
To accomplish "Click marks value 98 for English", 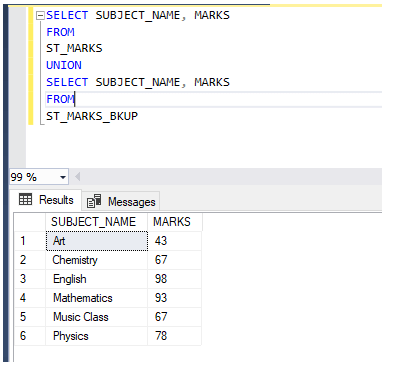I will pos(175,279).
